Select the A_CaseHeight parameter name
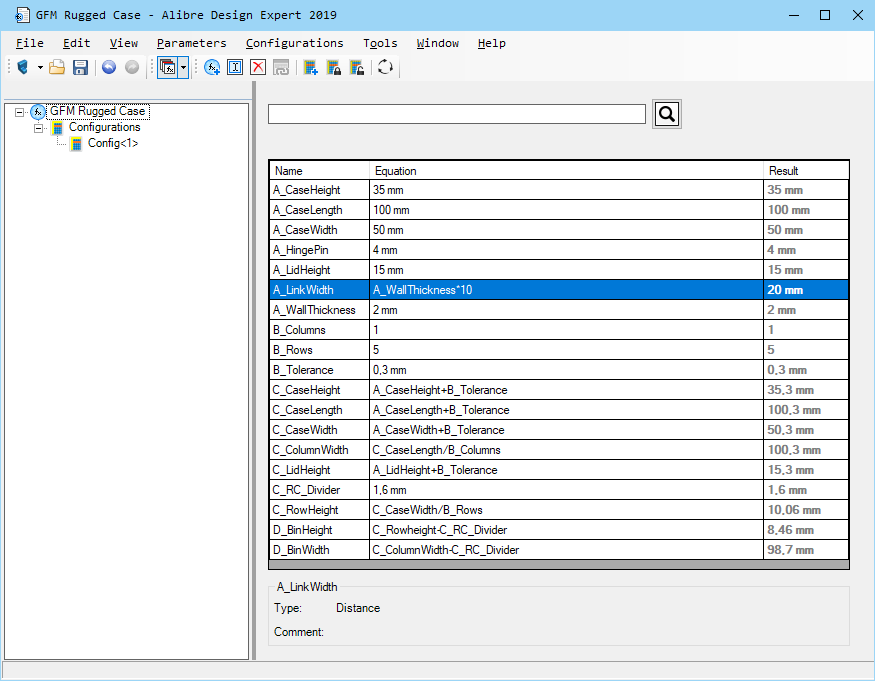Viewport: 875px width, 681px height. pos(307,190)
